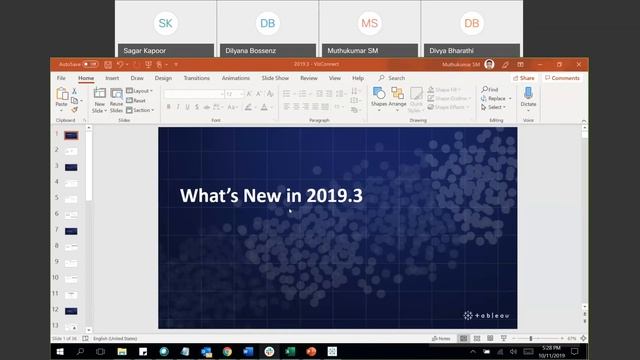Open Excel from the taskbar
Screen dimensions: 640x360
[290, 351]
